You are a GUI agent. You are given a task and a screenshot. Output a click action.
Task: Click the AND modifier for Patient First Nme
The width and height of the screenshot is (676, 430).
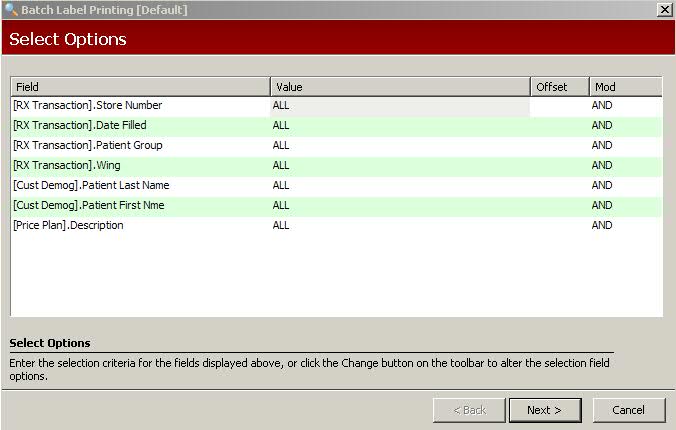[602, 205]
